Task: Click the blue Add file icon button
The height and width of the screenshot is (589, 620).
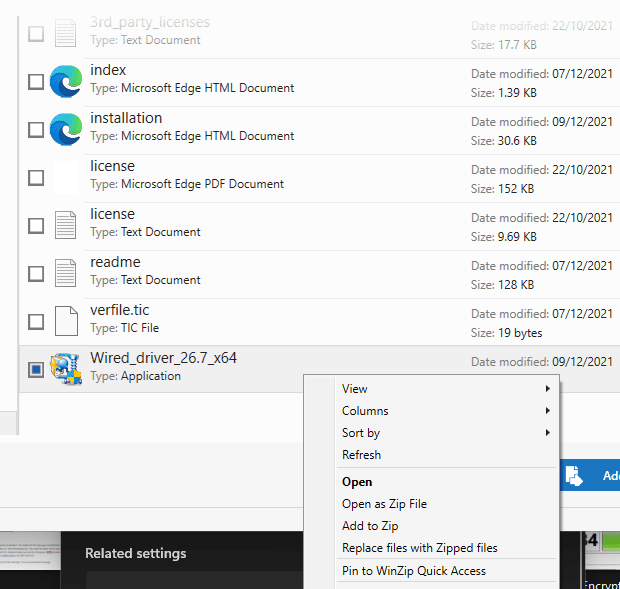Action: pos(574,477)
